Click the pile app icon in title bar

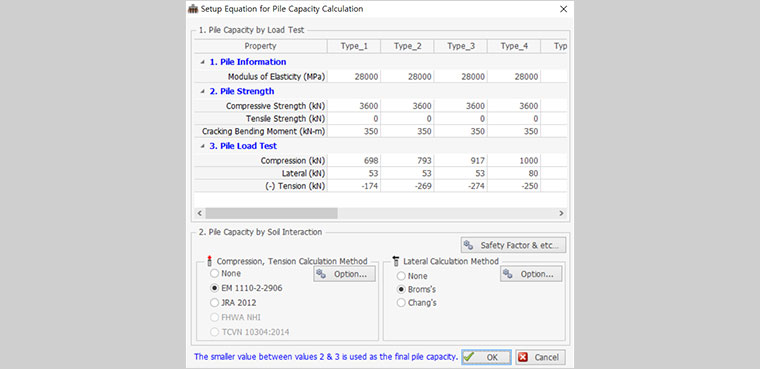click(x=193, y=9)
